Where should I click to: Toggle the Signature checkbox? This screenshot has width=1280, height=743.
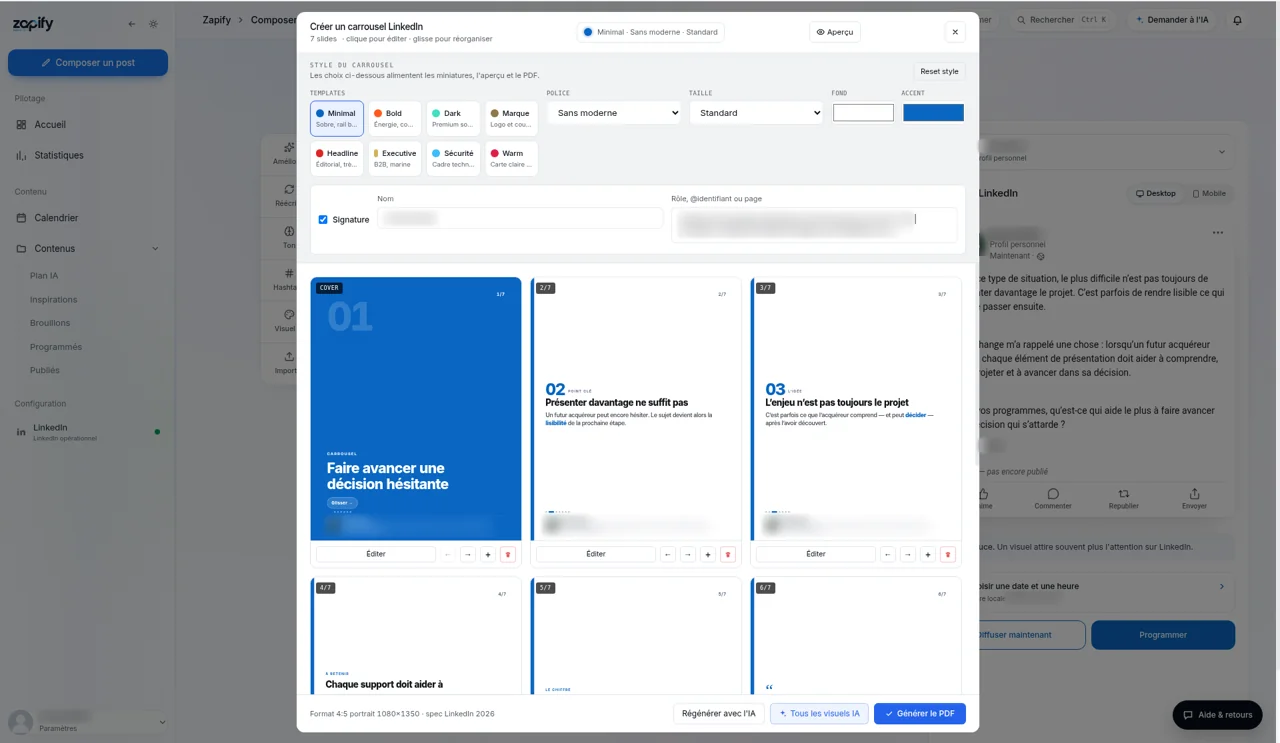[323, 220]
